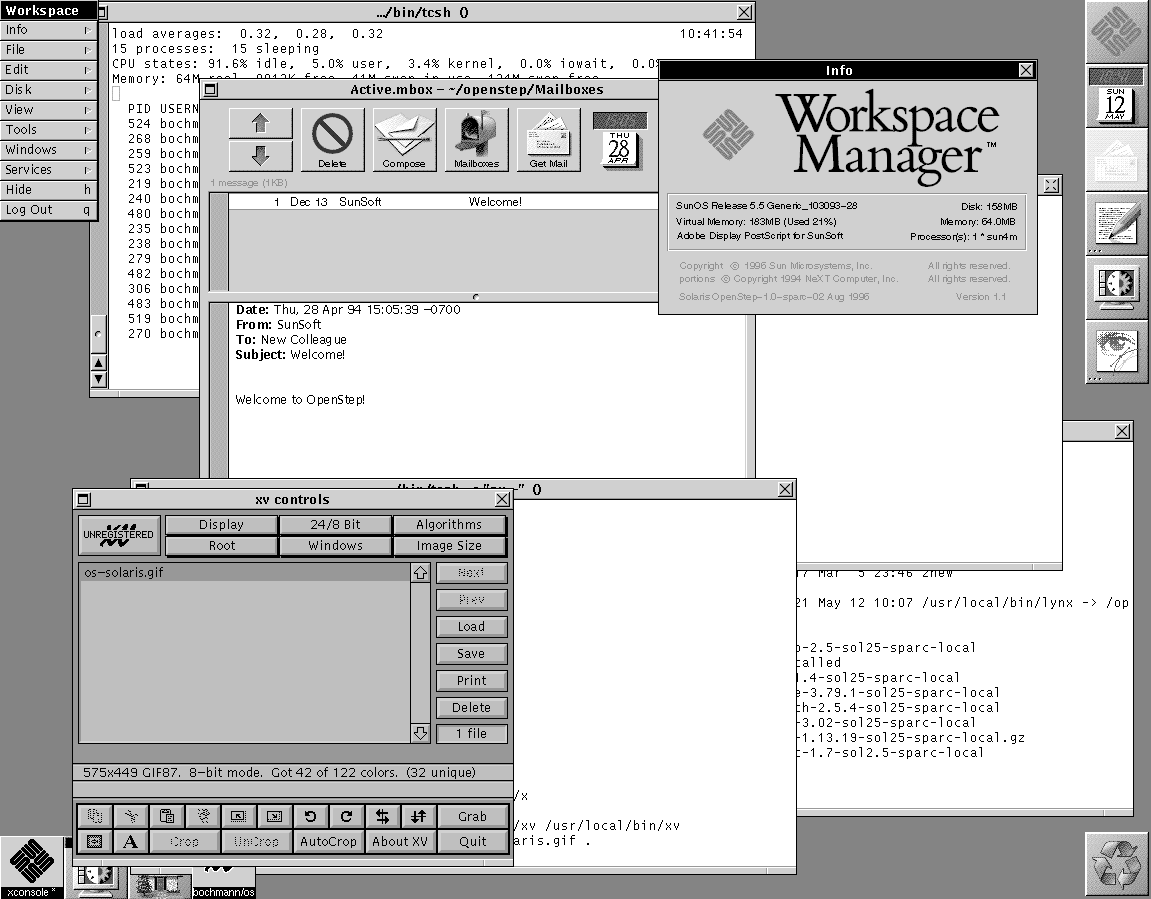Open the 24/8 Bit menu in xv

pyautogui.click(x=335, y=525)
